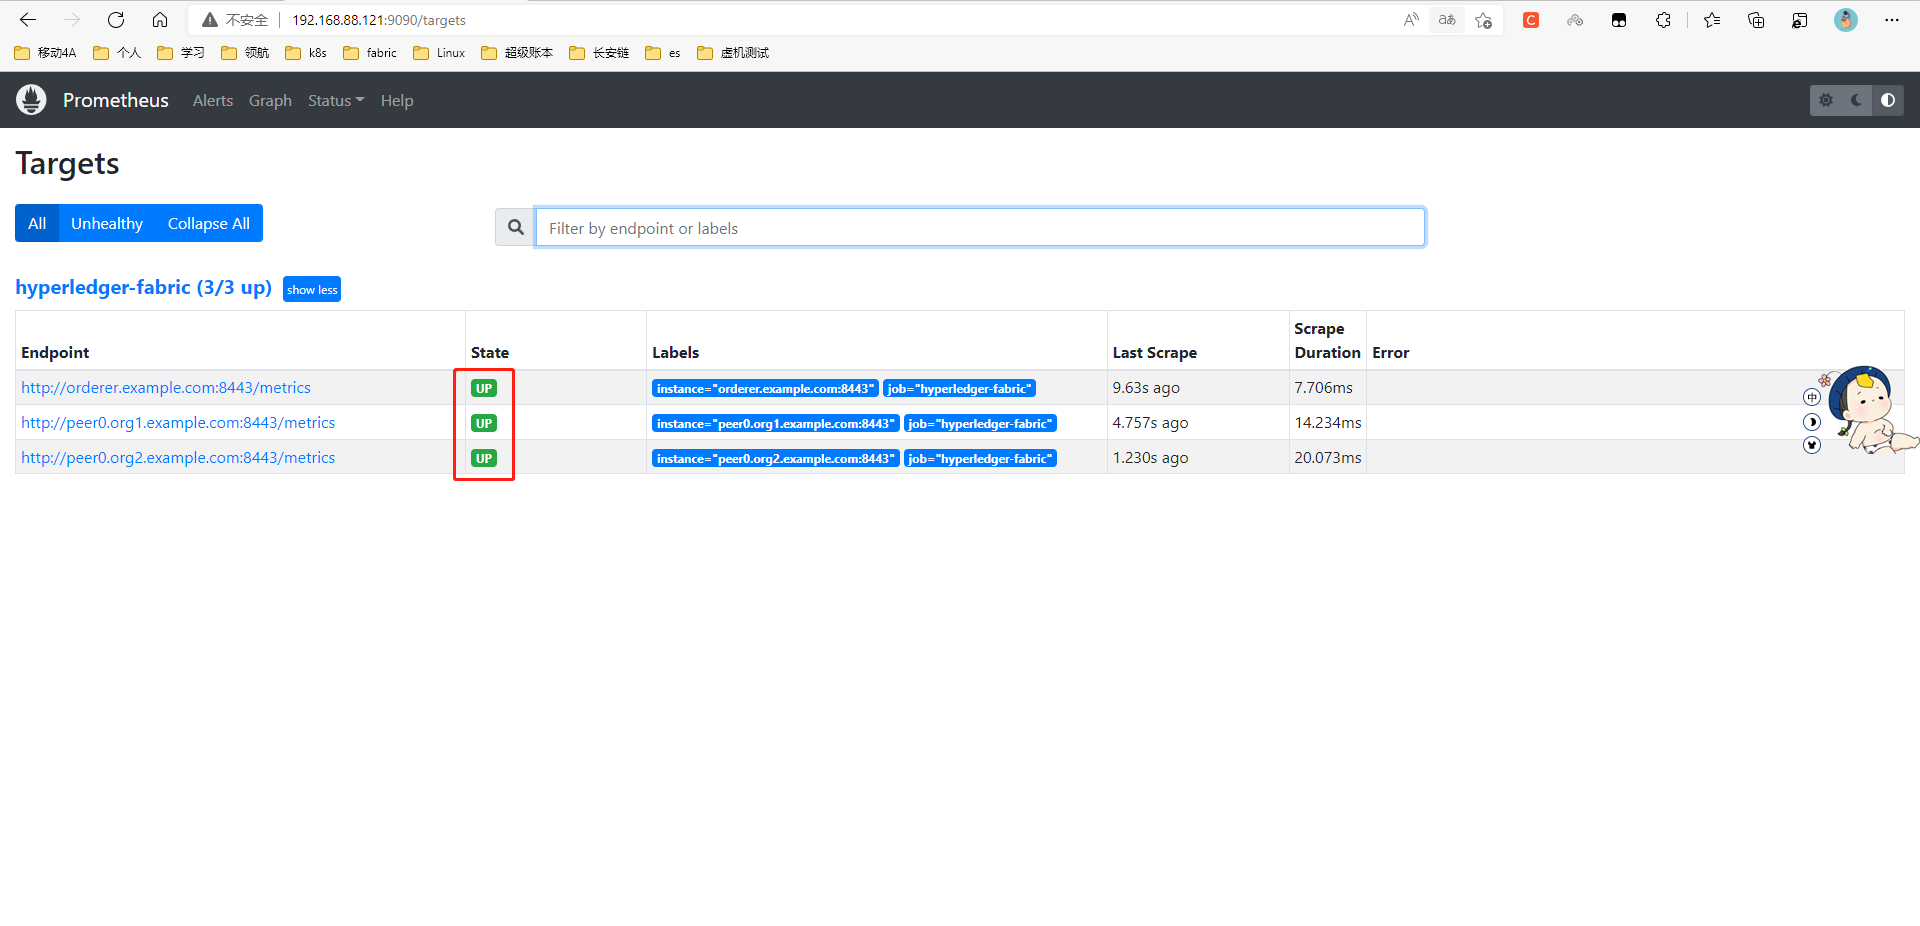Open the 虚机测试 bookmarks folder
1920x926 pixels.
point(733,53)
